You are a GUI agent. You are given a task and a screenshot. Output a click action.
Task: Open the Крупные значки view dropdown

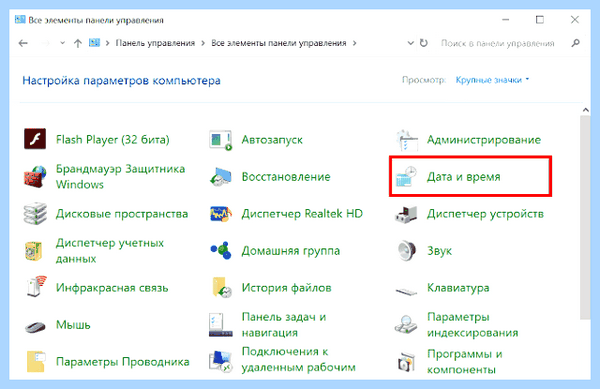(x=492, y=80)
